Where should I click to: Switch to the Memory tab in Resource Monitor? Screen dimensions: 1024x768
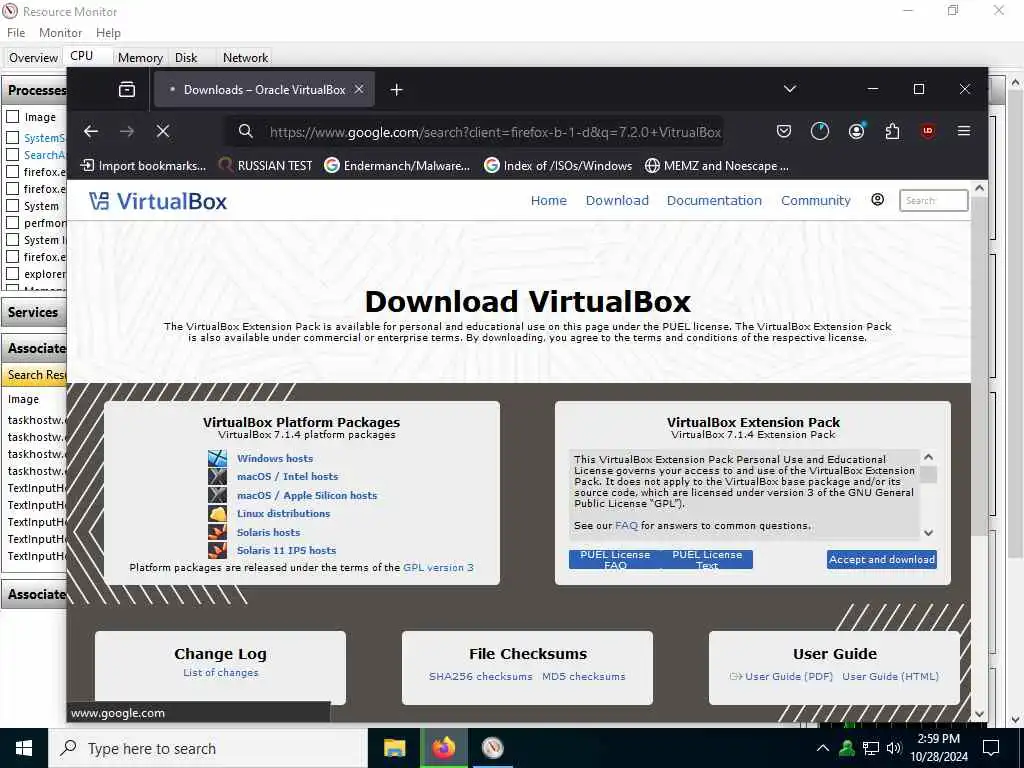(140, 57)
